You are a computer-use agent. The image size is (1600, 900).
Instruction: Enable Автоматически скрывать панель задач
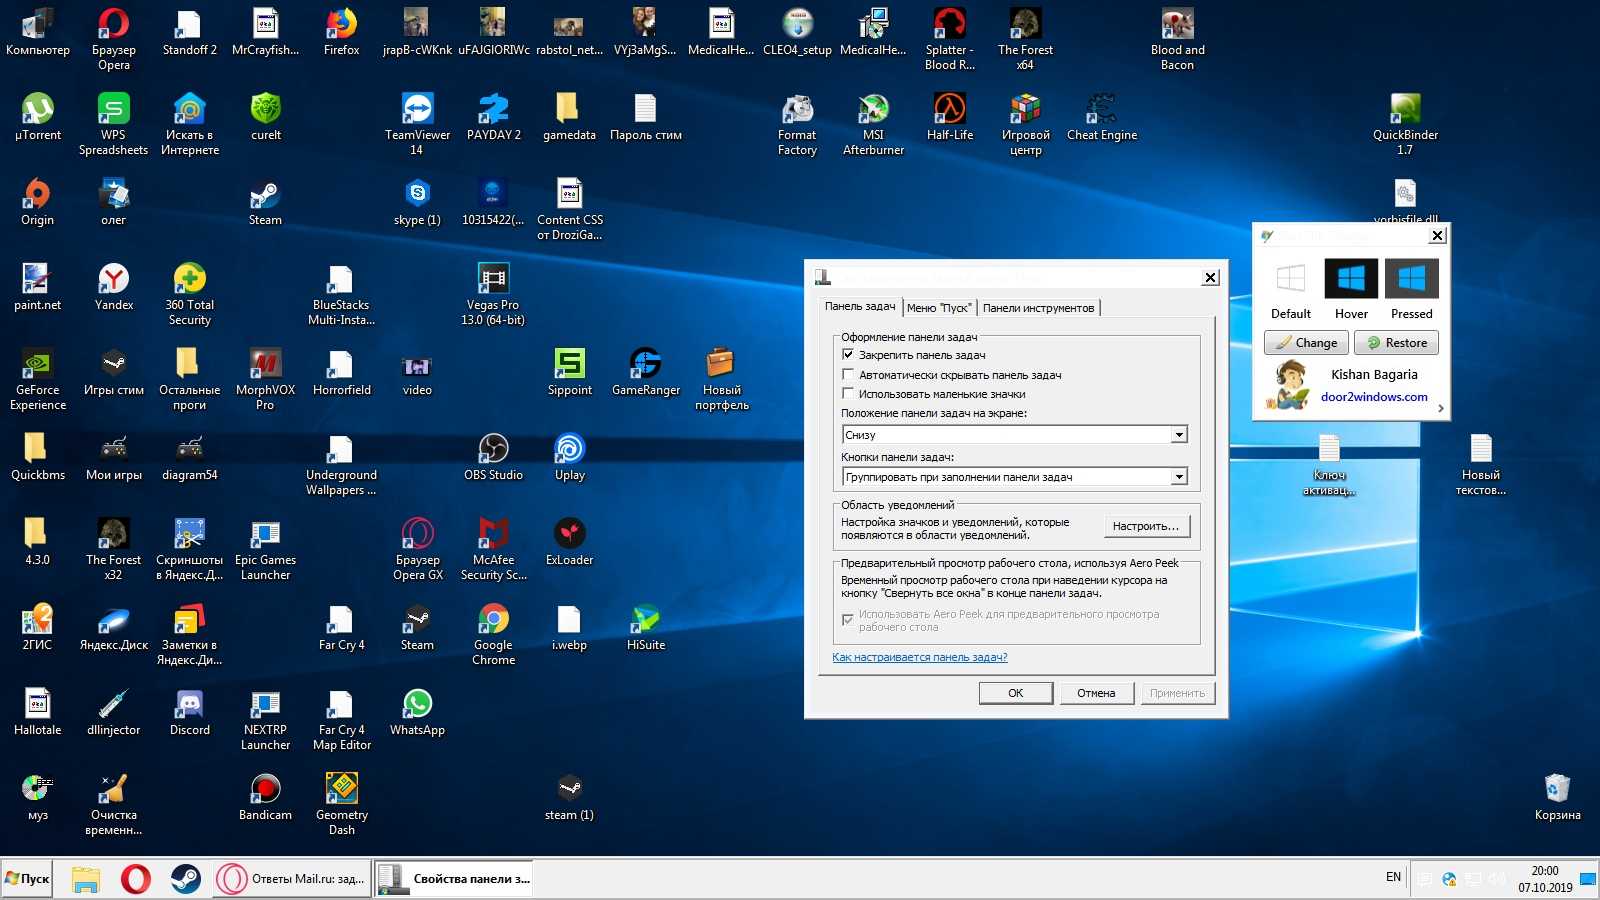point(848,374)
